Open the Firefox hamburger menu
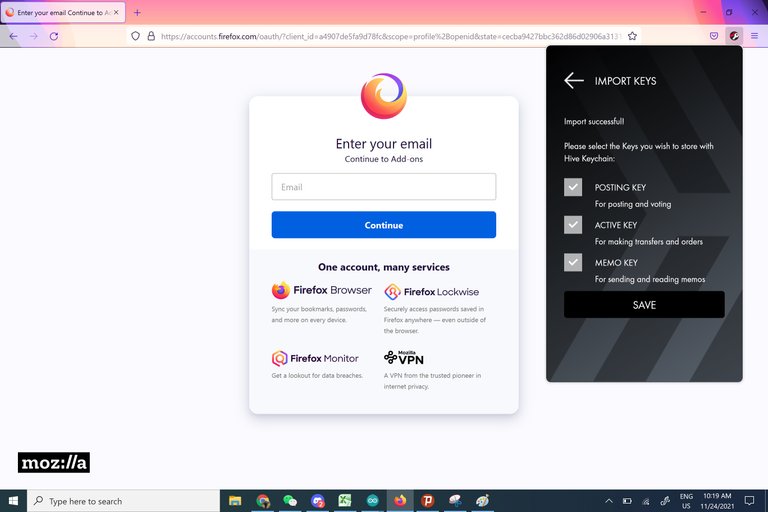 coord(754,36)
